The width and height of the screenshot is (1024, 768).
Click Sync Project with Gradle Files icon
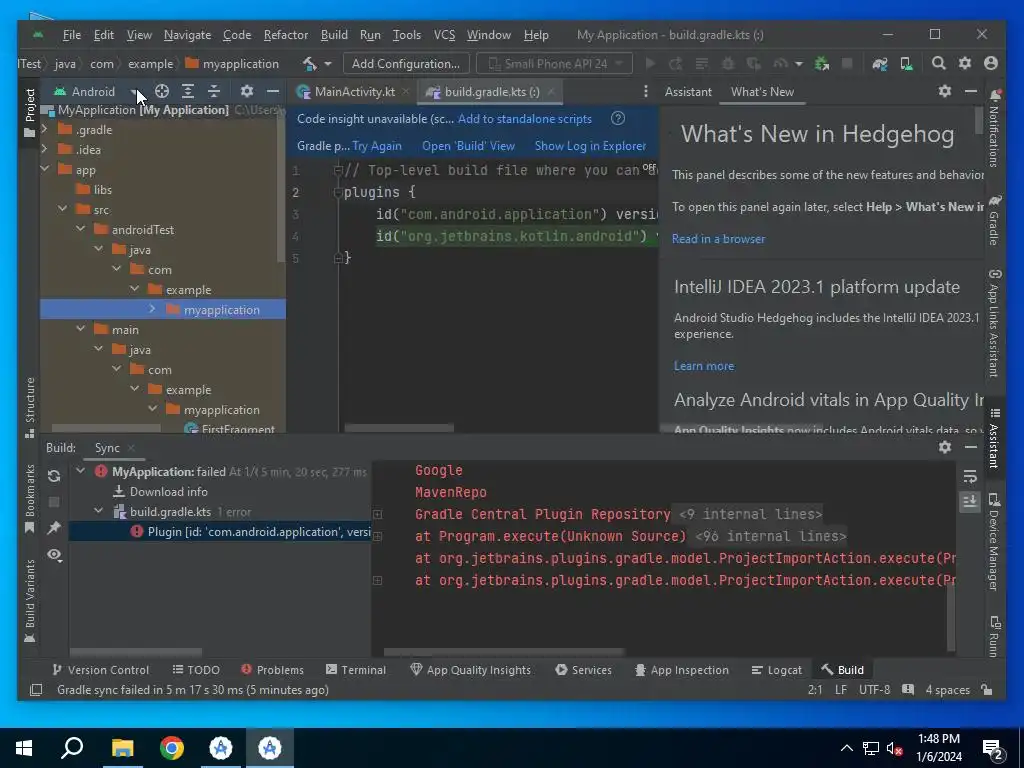click(x=880, y=63)
